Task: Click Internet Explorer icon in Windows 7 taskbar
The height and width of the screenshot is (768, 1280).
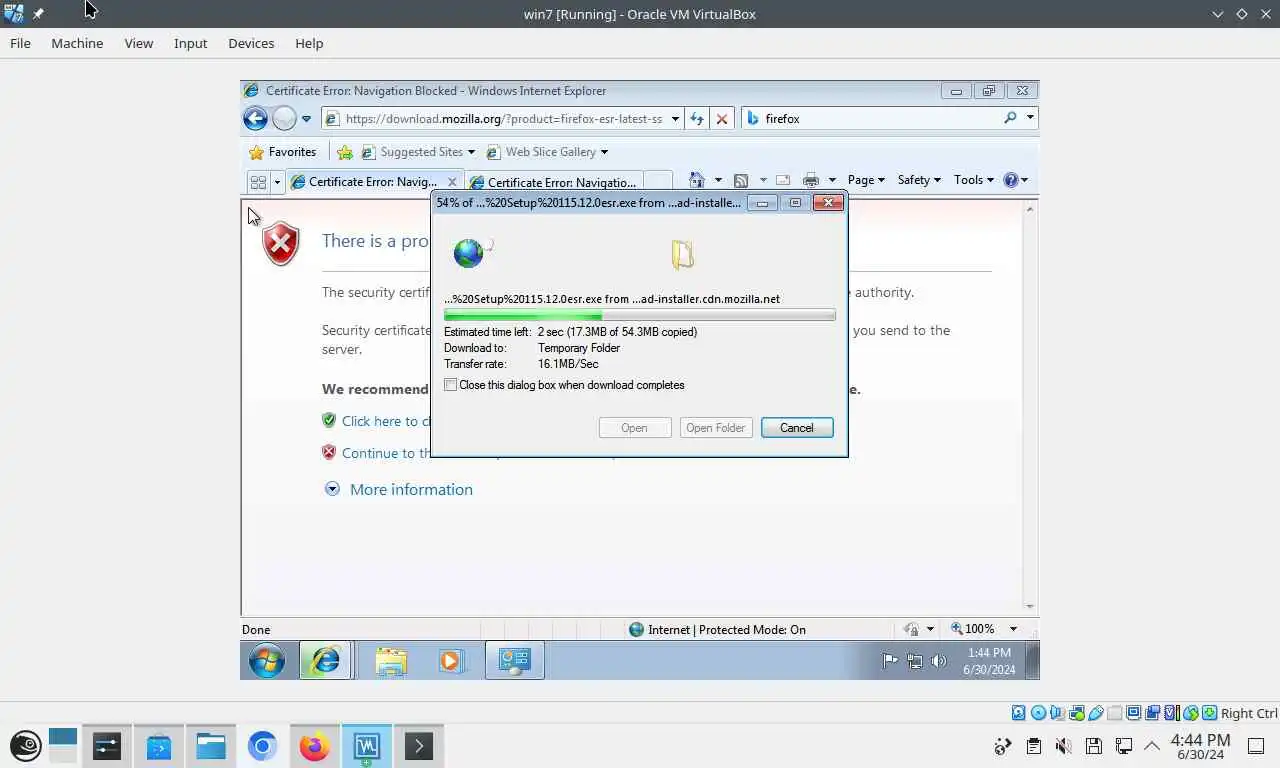Action: point(326,661)
